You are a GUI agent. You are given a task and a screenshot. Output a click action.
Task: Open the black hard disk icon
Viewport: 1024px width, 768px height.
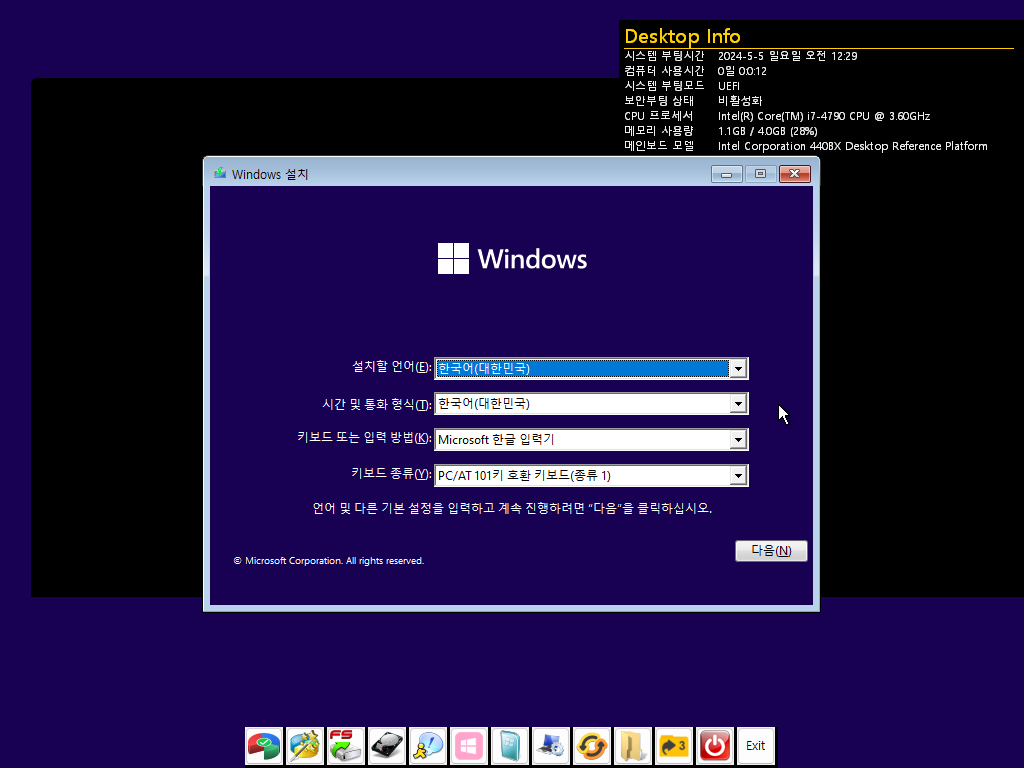(x=387, y=745)
